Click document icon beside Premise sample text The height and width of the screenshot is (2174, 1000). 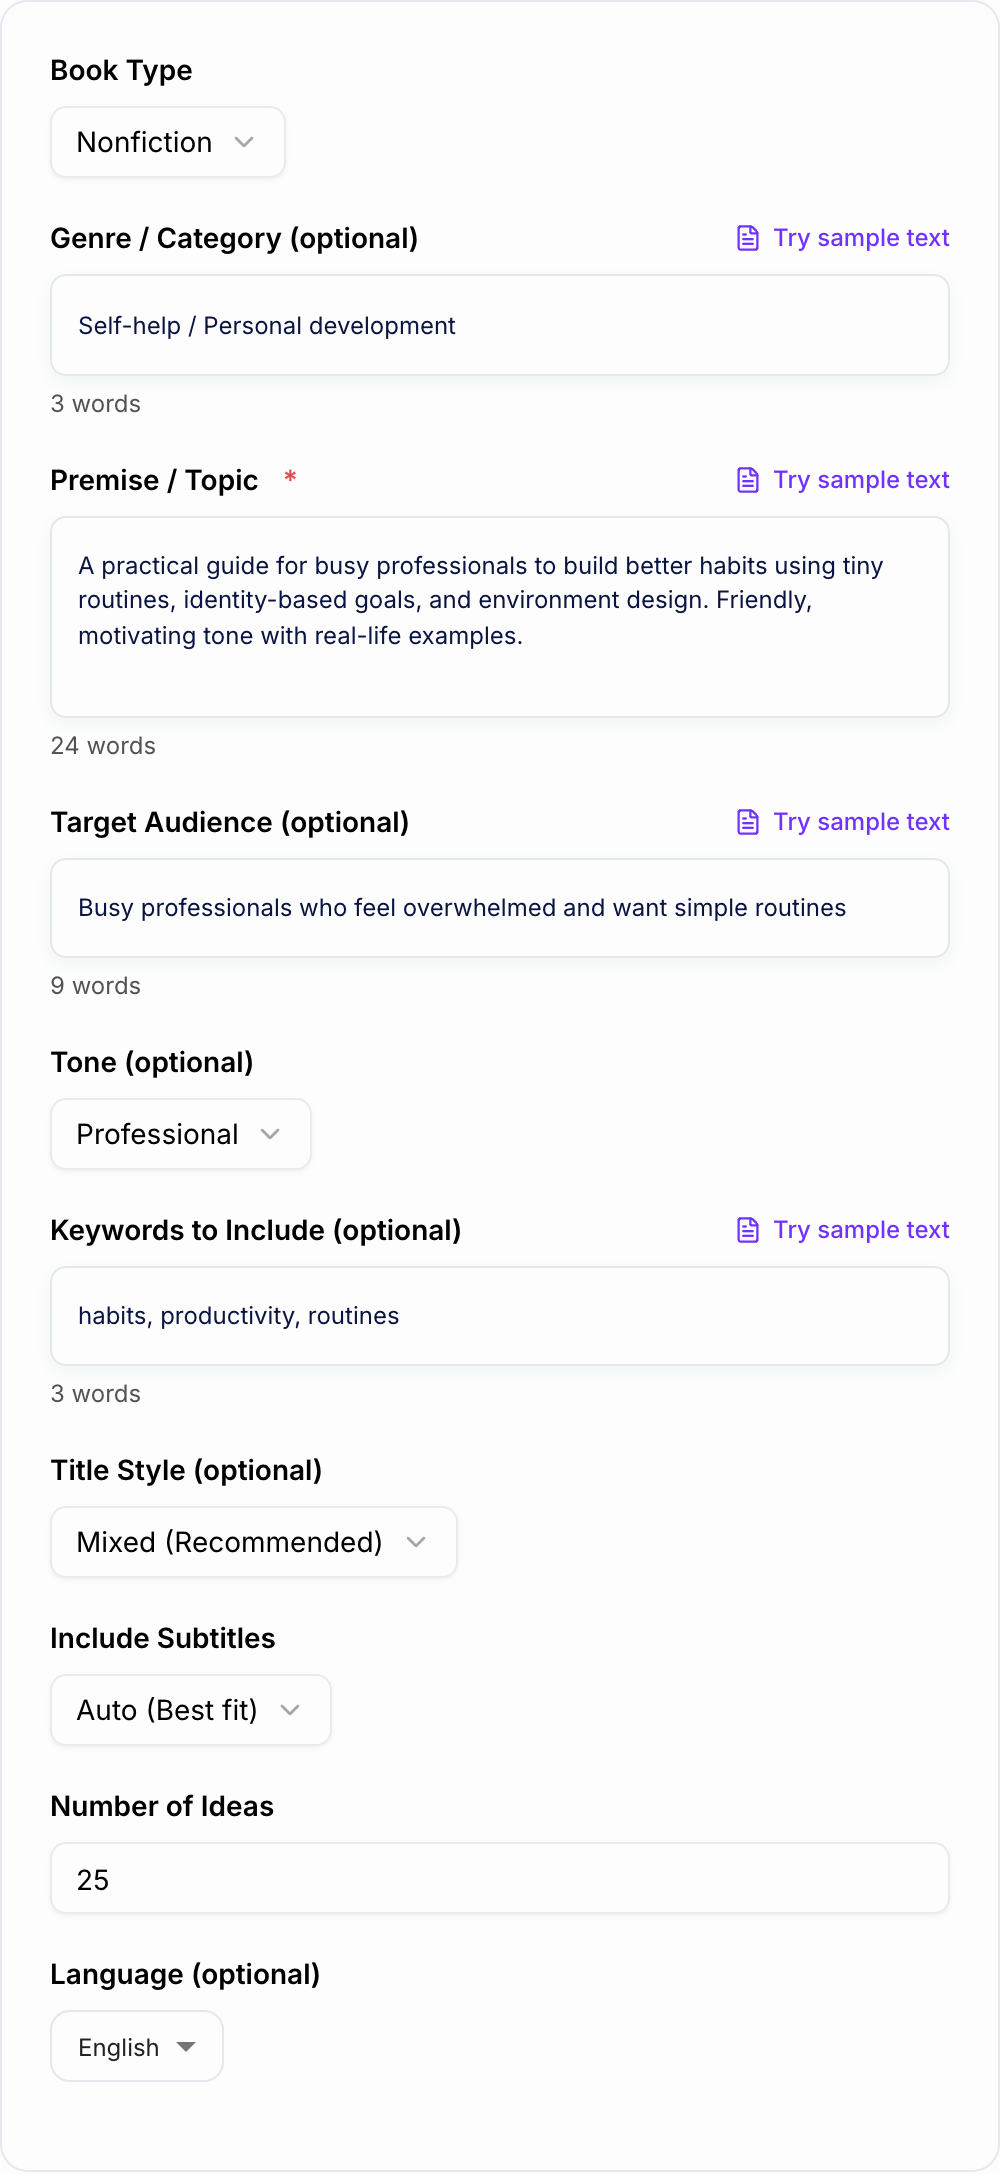coord(748,480)
